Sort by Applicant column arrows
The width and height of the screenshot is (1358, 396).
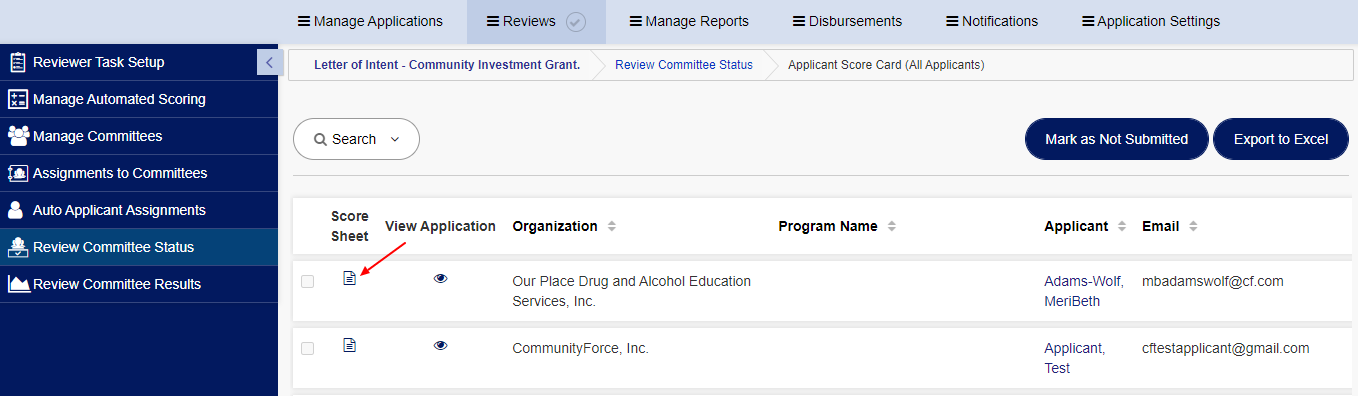tap(1122, 226)
